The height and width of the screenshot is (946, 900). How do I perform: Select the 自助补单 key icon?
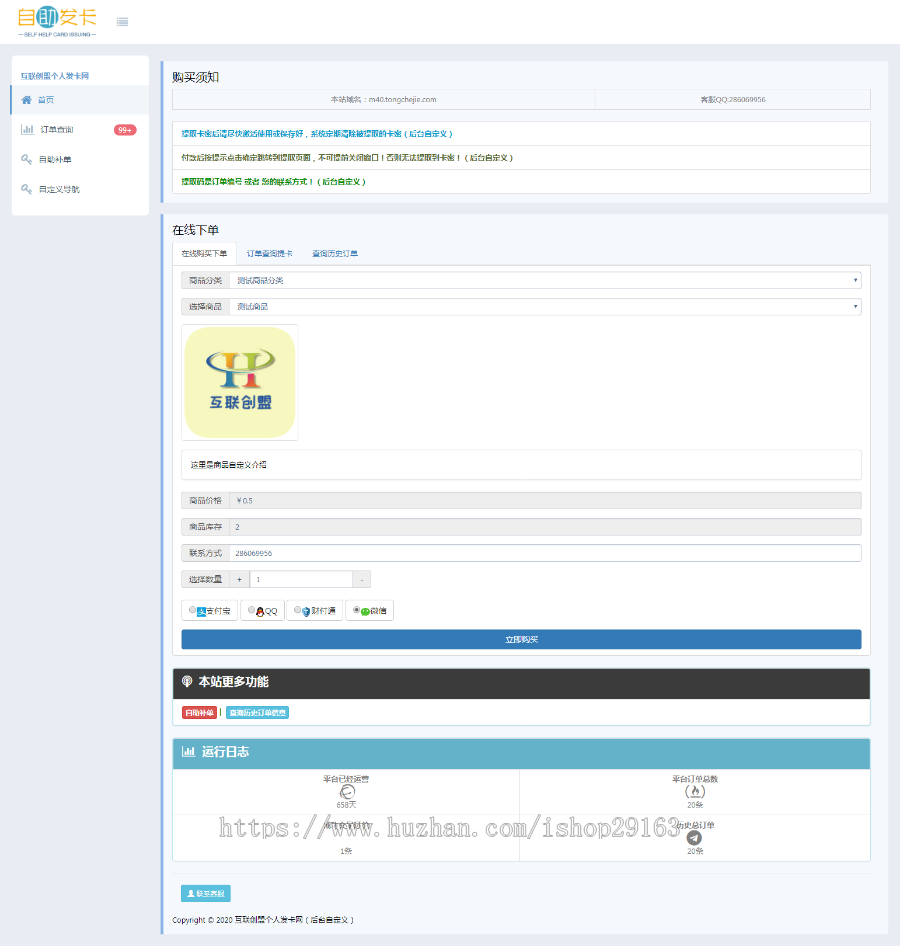pos(27,159)
